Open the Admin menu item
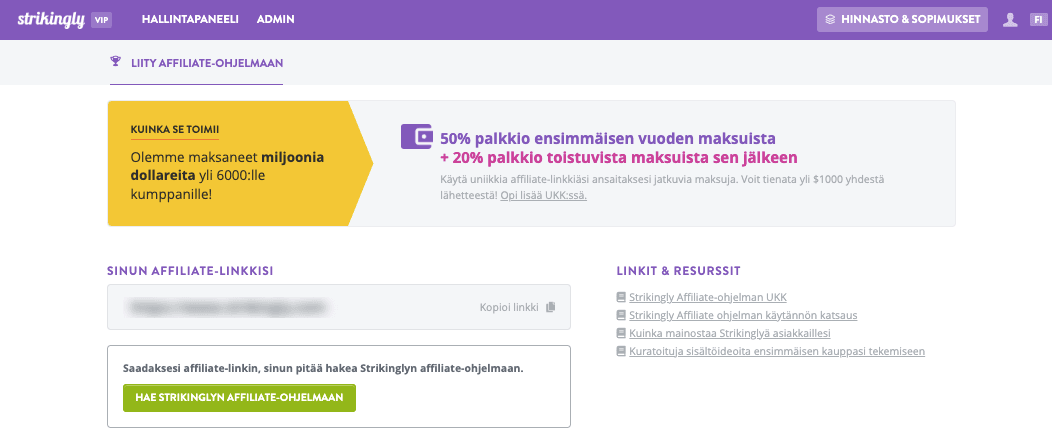The width and height of the screenshot is (1052, 433). tap(276, 19)
